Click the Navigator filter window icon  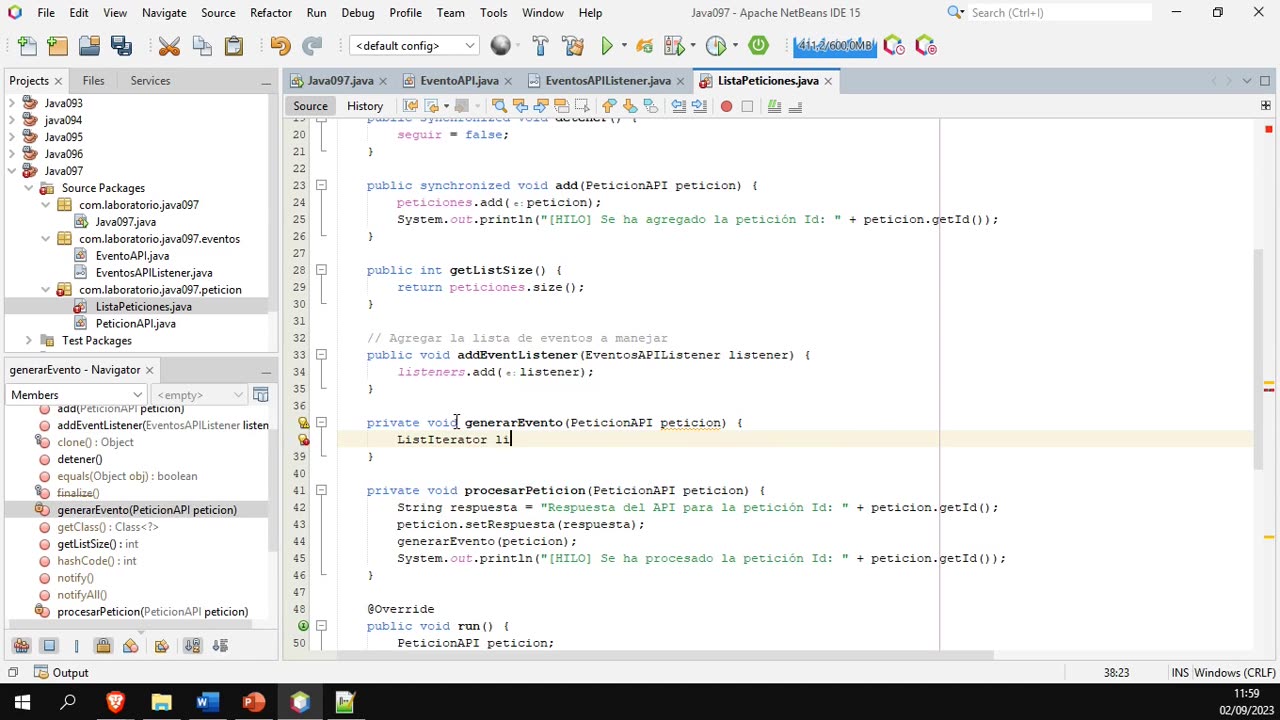[260, 395]
